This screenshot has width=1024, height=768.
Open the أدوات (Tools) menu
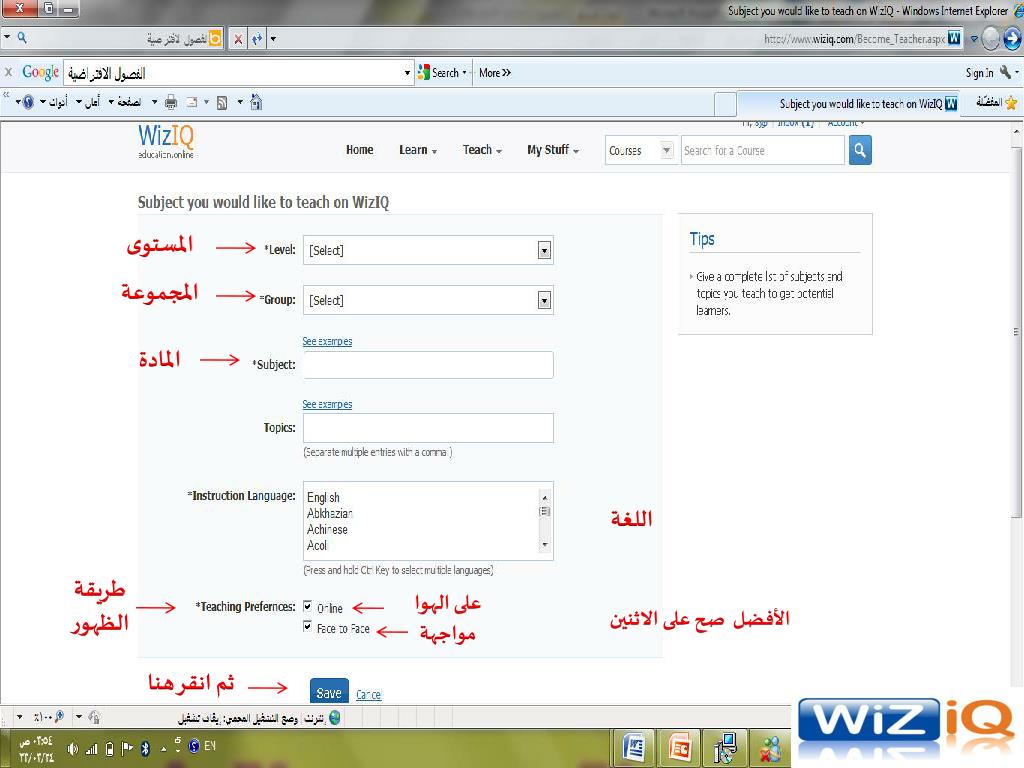[54, 102]
